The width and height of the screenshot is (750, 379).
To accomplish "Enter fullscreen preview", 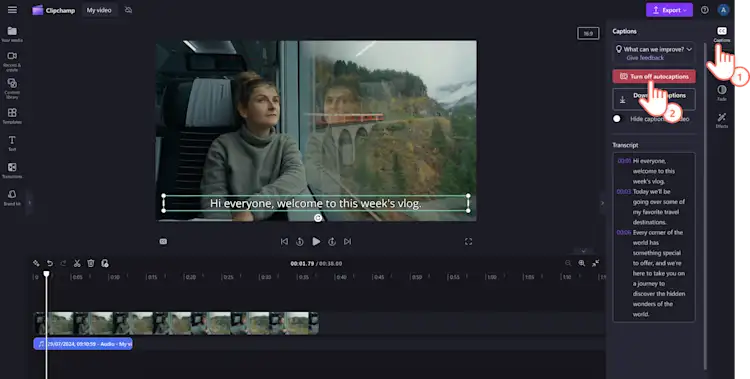I will point(468,242).
